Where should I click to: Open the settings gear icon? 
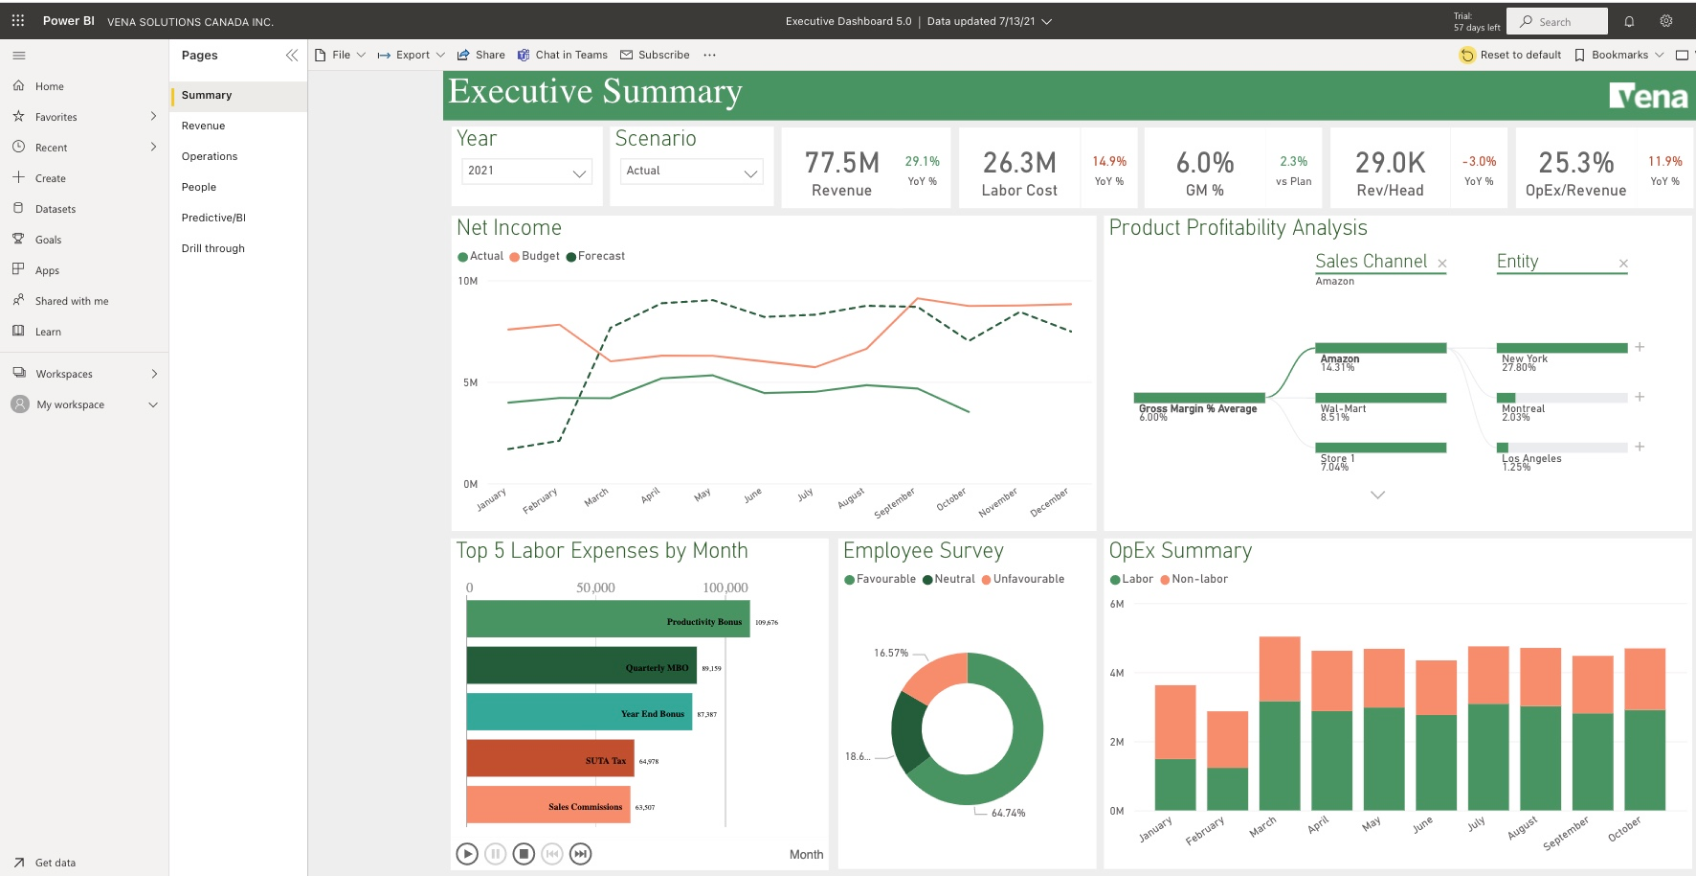pos(1666,21)
